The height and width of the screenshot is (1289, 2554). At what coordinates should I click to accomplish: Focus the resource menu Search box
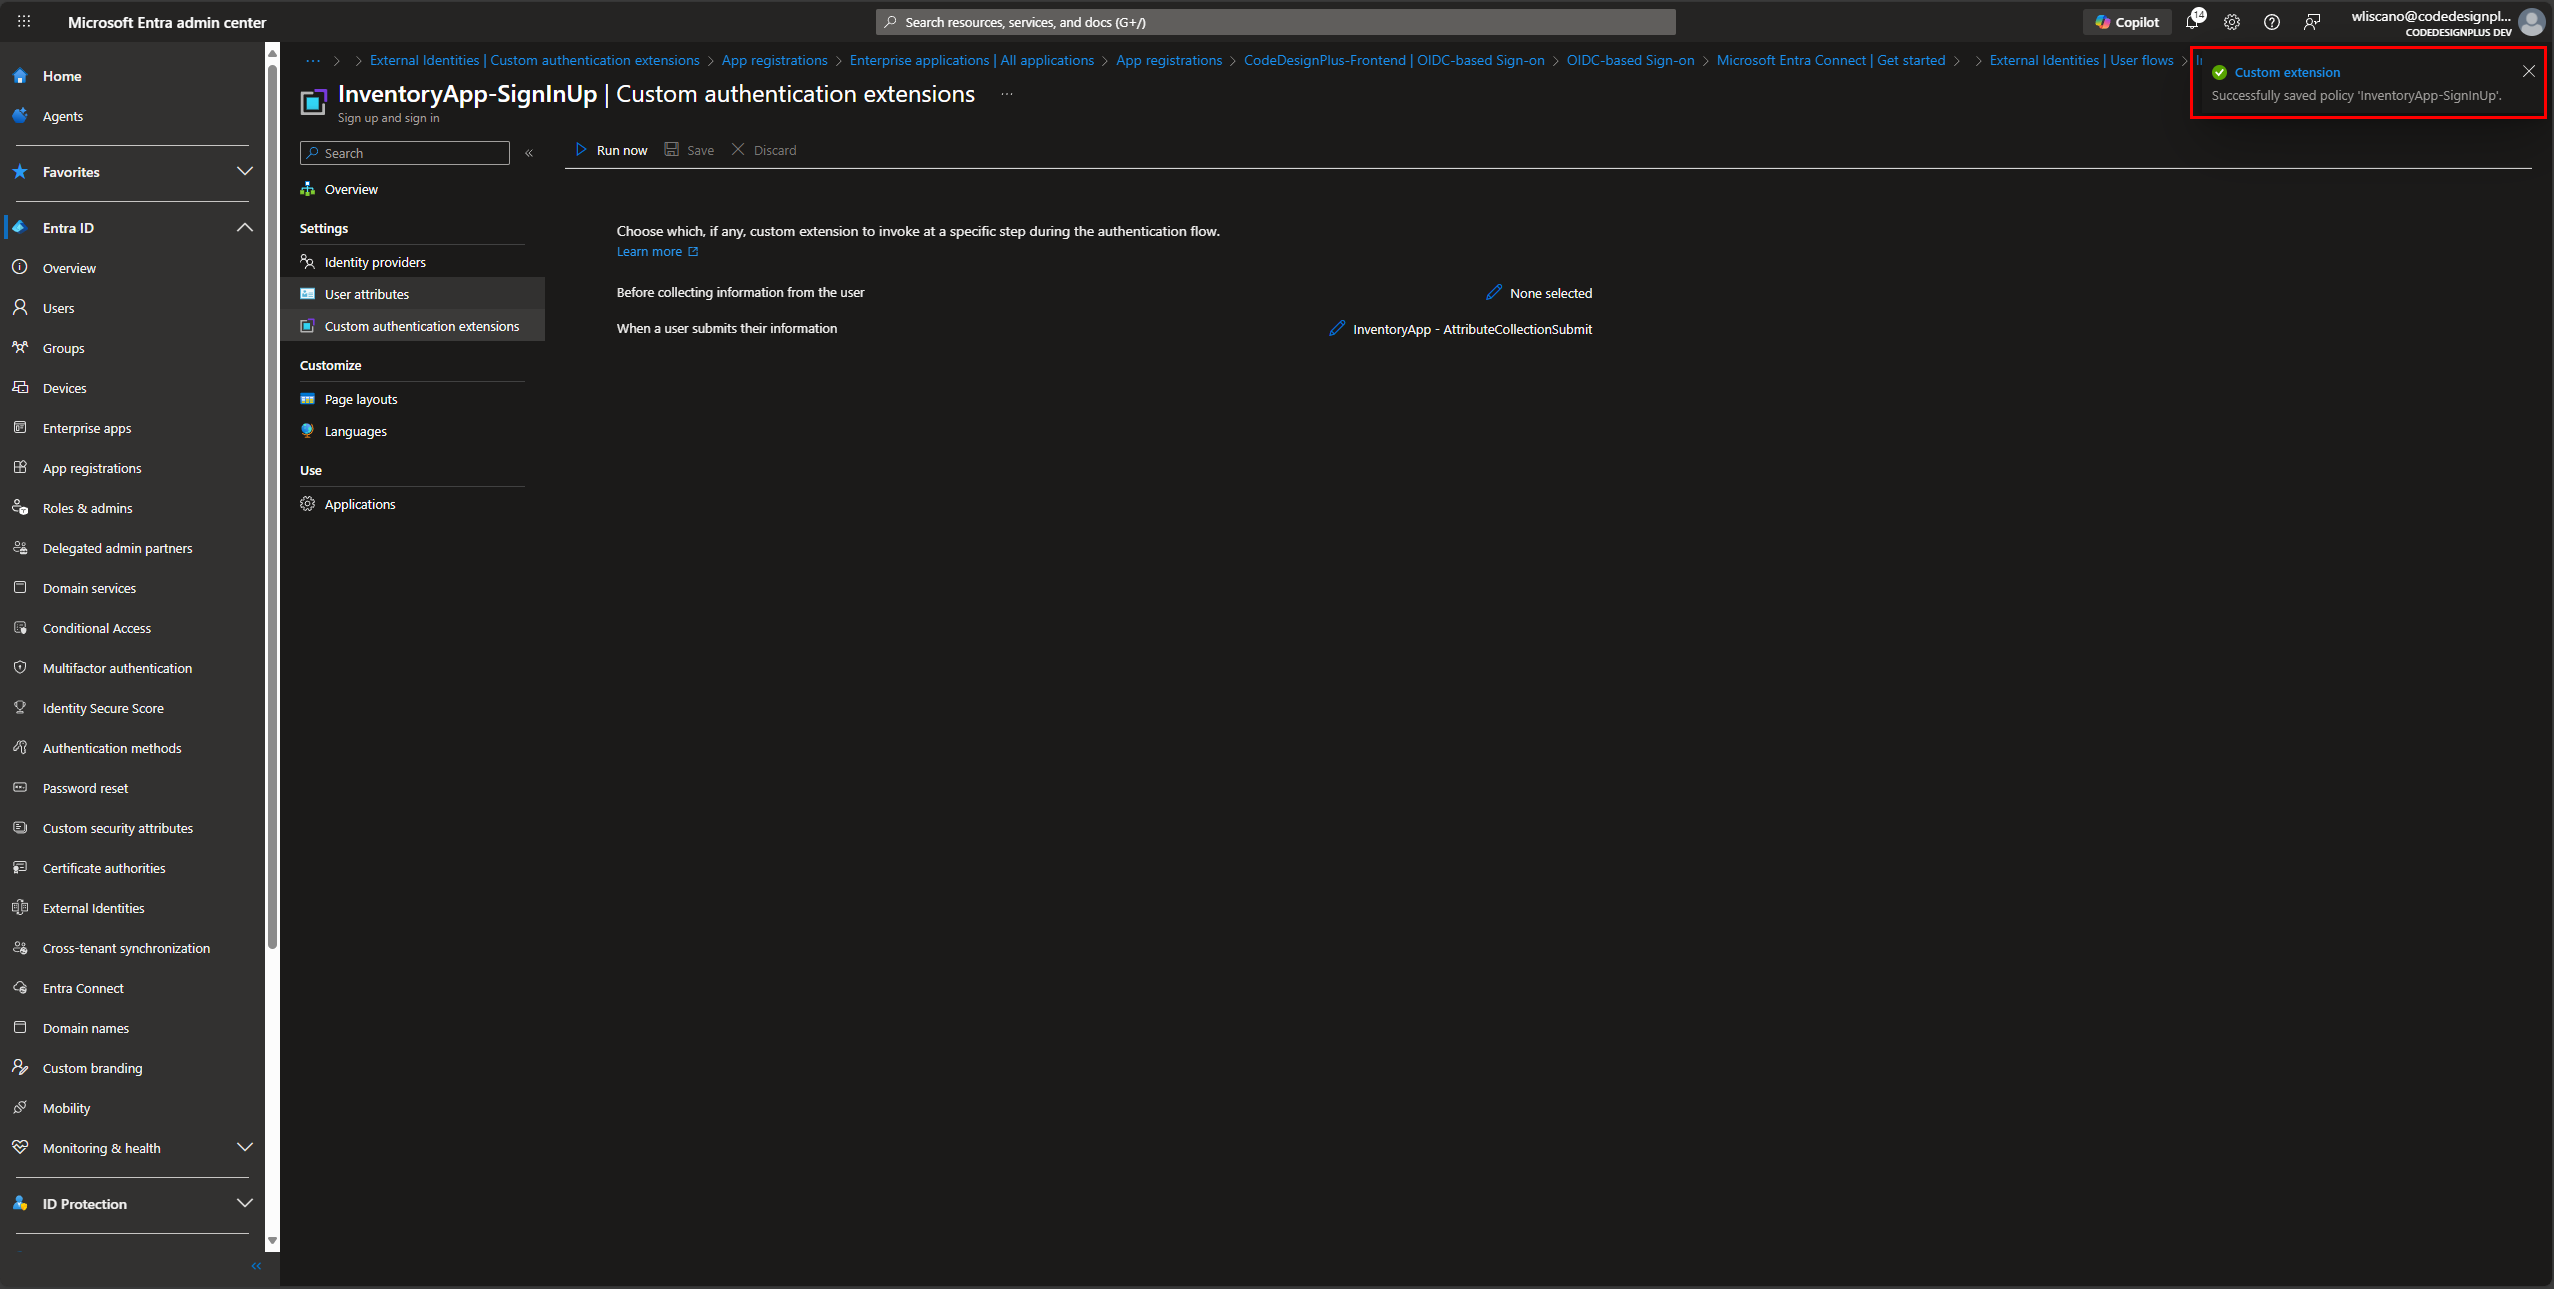pos(405,153)
